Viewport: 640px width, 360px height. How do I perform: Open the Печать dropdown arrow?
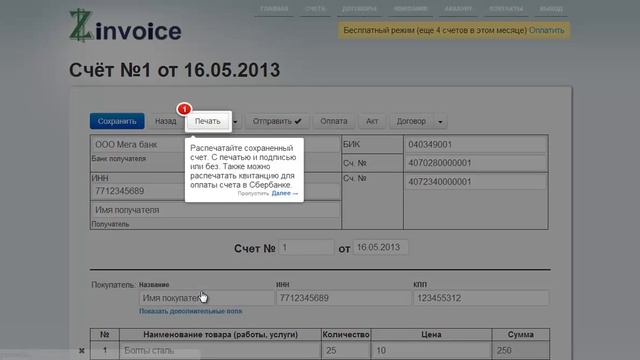235,122
